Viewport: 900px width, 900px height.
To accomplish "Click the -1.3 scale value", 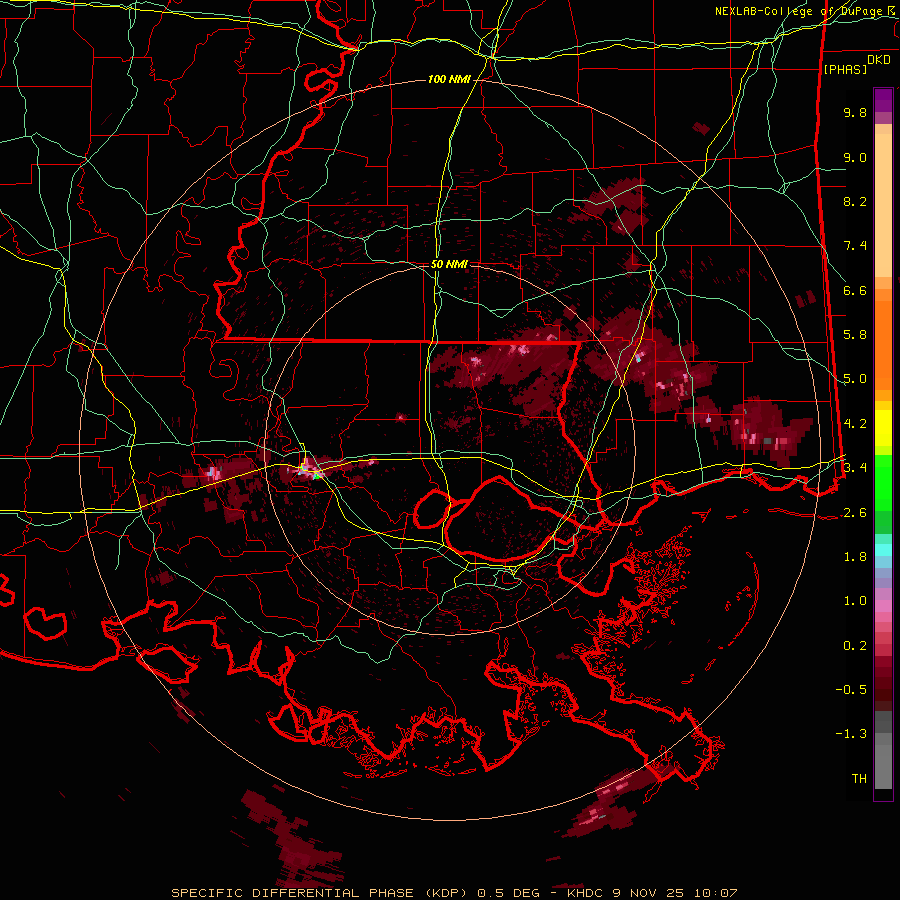I will 851,734.
